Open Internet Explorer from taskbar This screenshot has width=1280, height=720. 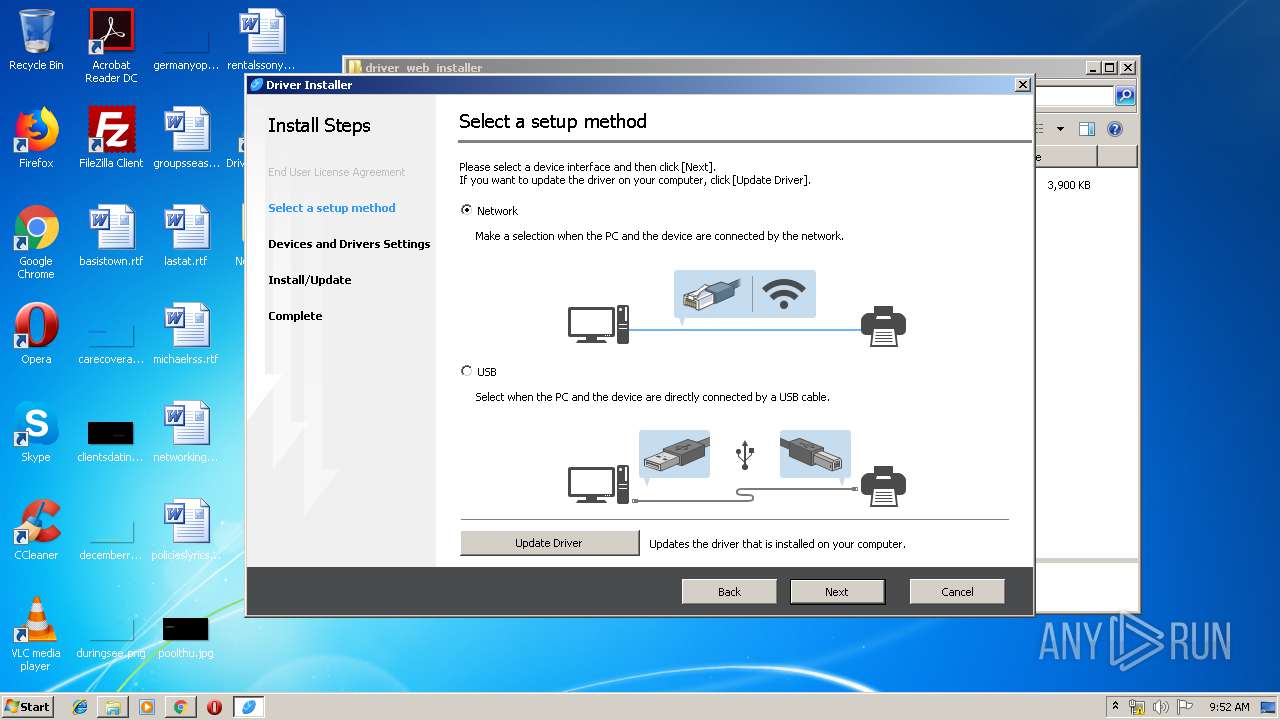click(x=80, y=707)
